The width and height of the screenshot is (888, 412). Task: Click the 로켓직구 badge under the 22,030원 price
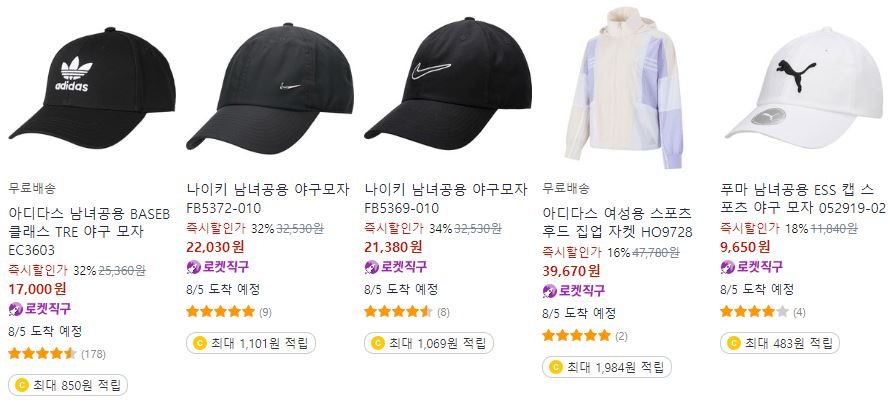point(217,267)
